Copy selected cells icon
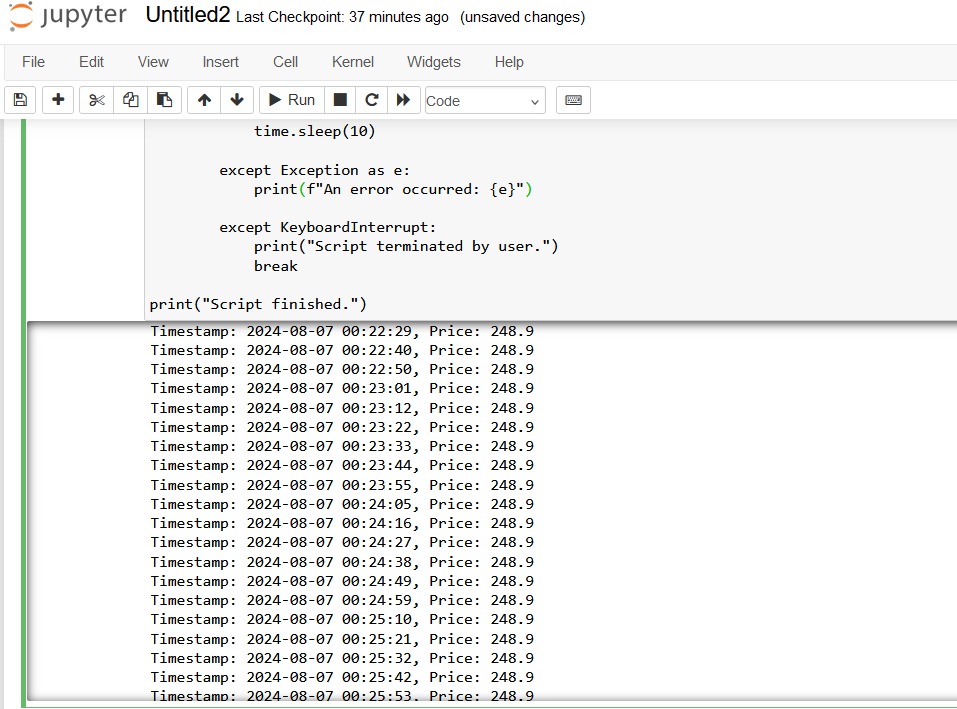 click(130, 100)
